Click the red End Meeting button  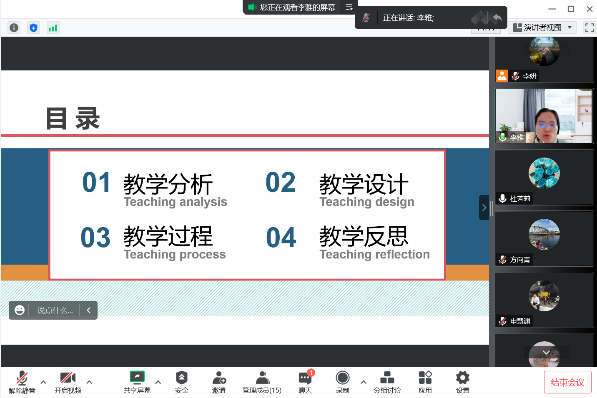[567, 382]
